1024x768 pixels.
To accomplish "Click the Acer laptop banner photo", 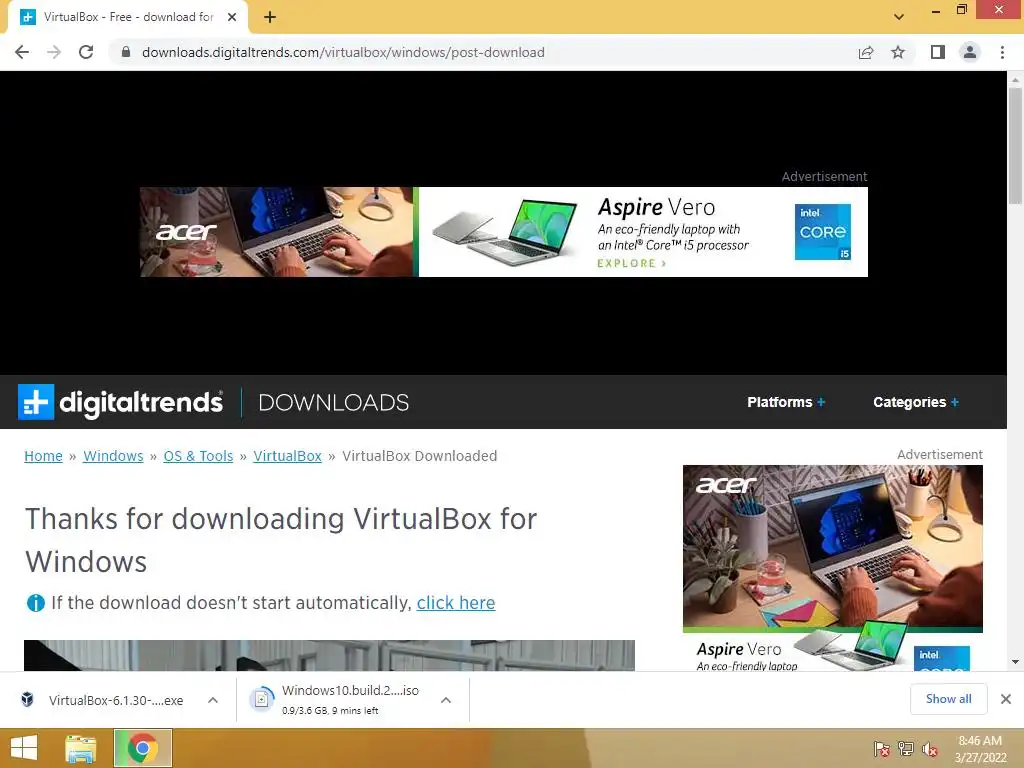I will [x=277, y=232].
